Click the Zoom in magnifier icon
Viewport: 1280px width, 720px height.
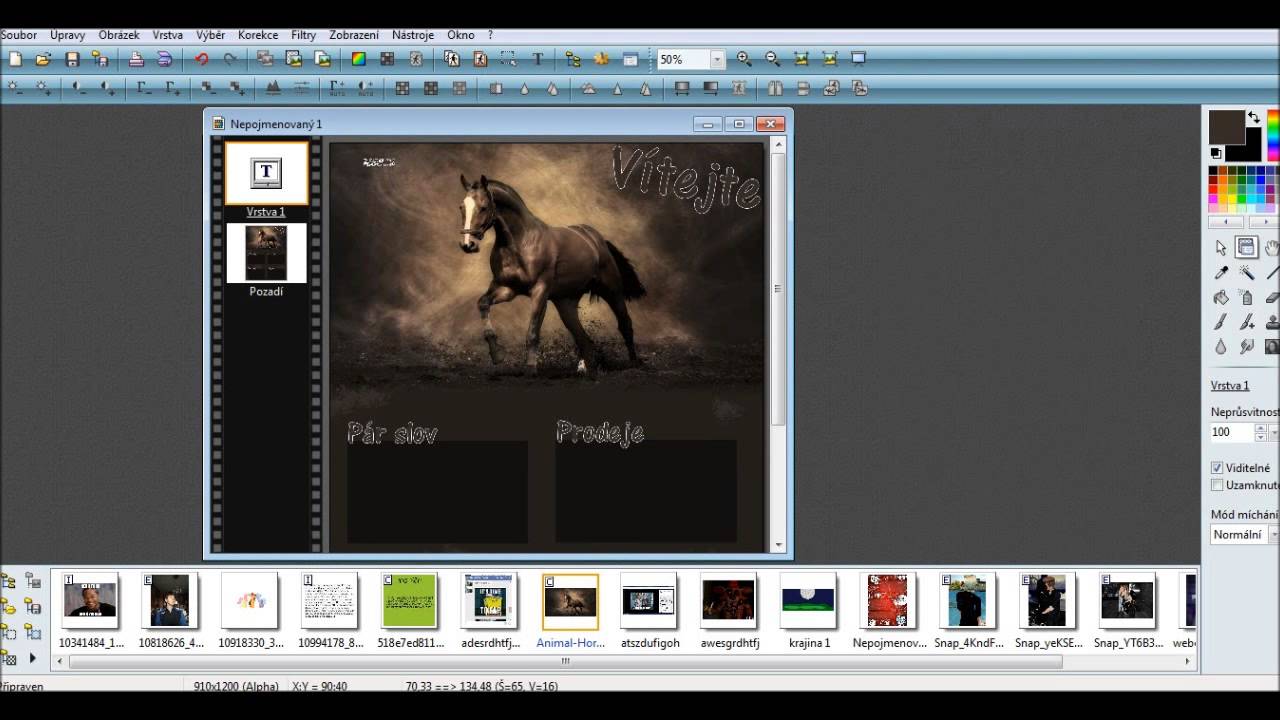744,59
